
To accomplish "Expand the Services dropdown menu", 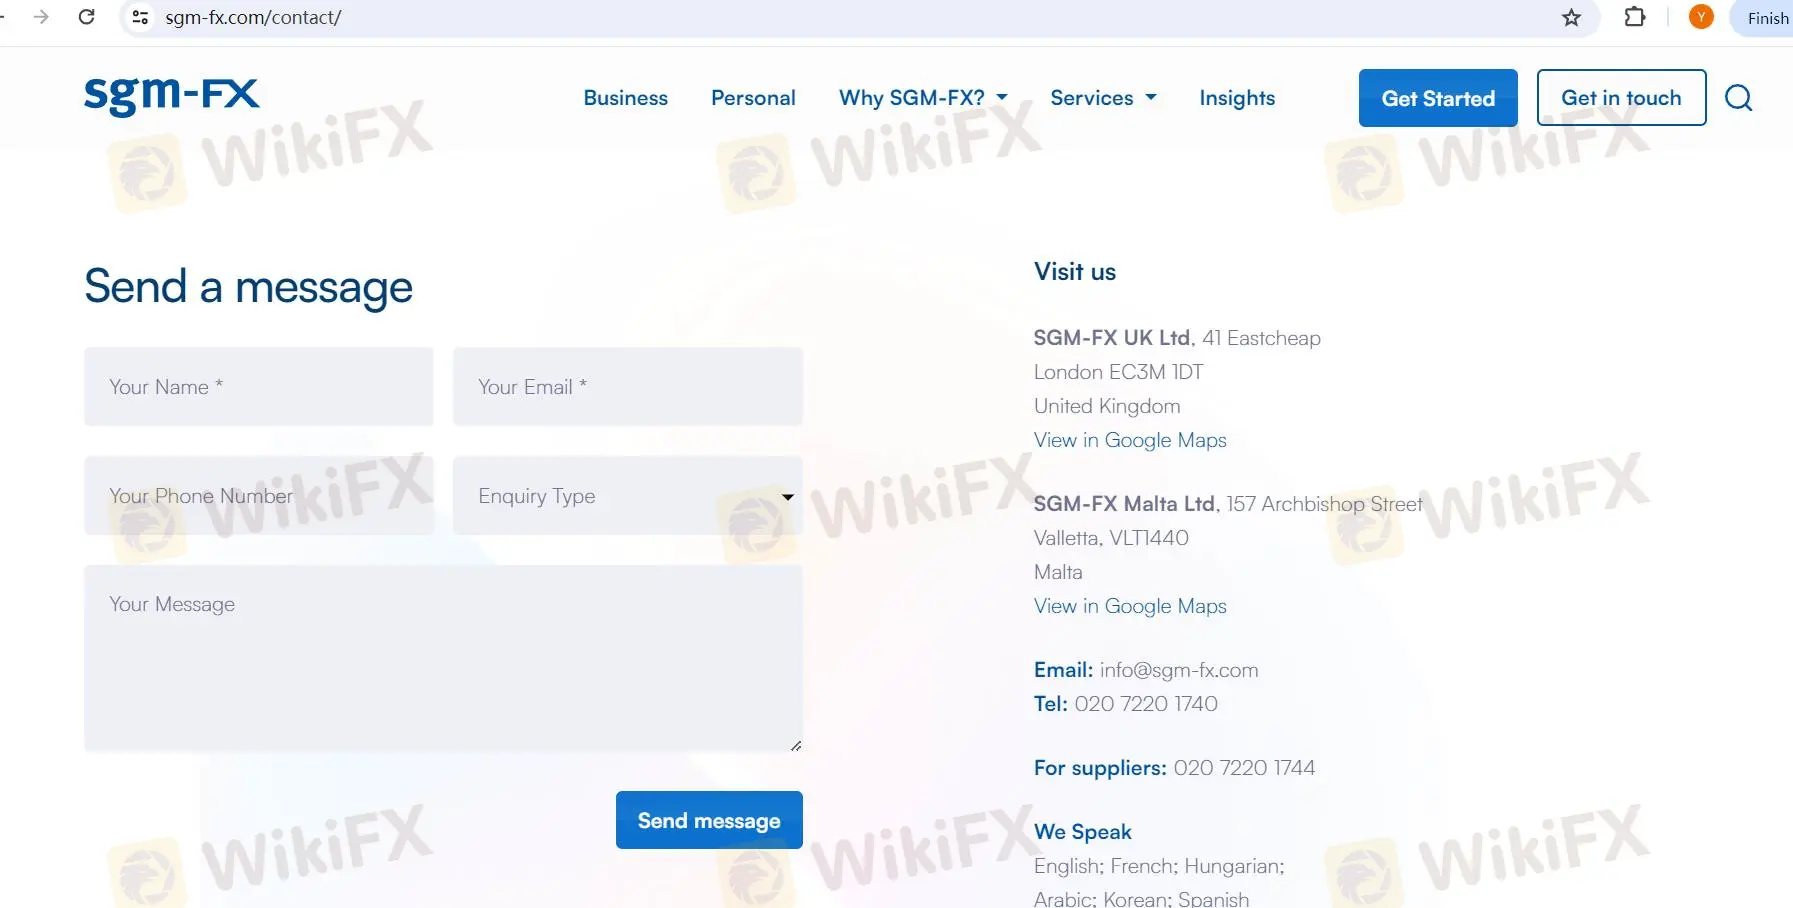I will [1103, 98].
